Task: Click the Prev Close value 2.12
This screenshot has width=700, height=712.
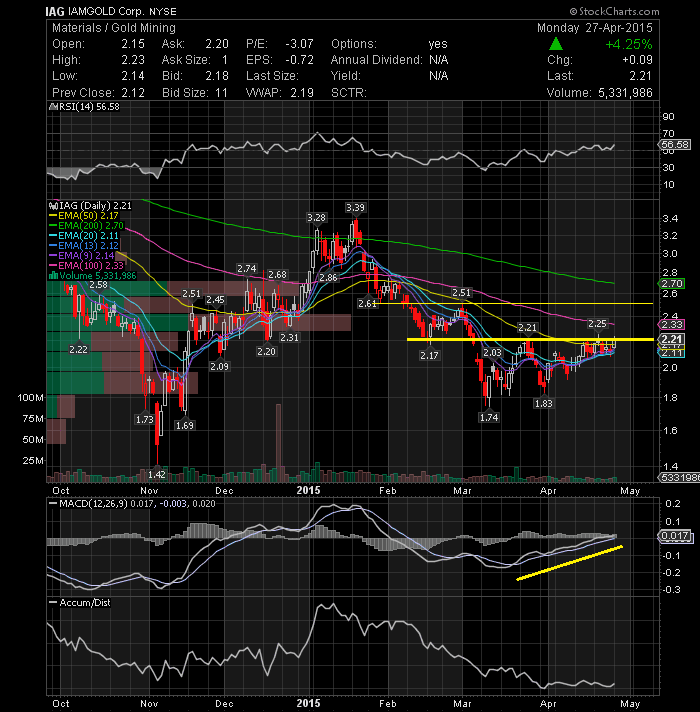Action: pos(133,93)
